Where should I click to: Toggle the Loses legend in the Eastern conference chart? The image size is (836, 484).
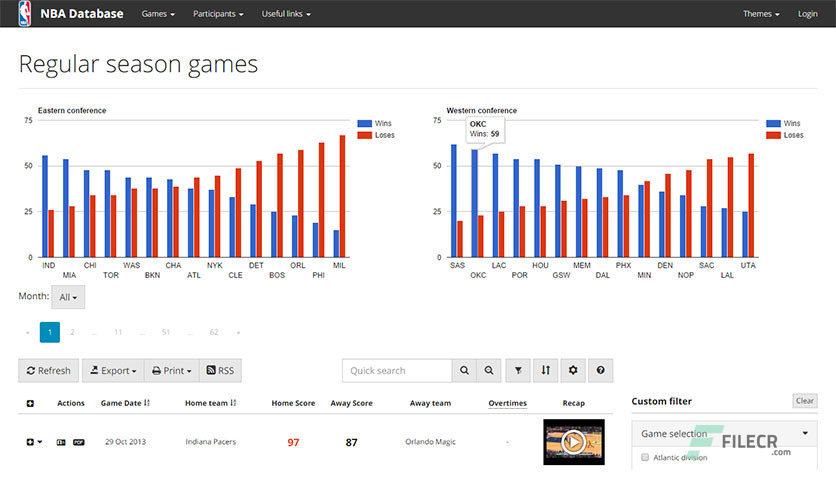(x=376, y=135)
